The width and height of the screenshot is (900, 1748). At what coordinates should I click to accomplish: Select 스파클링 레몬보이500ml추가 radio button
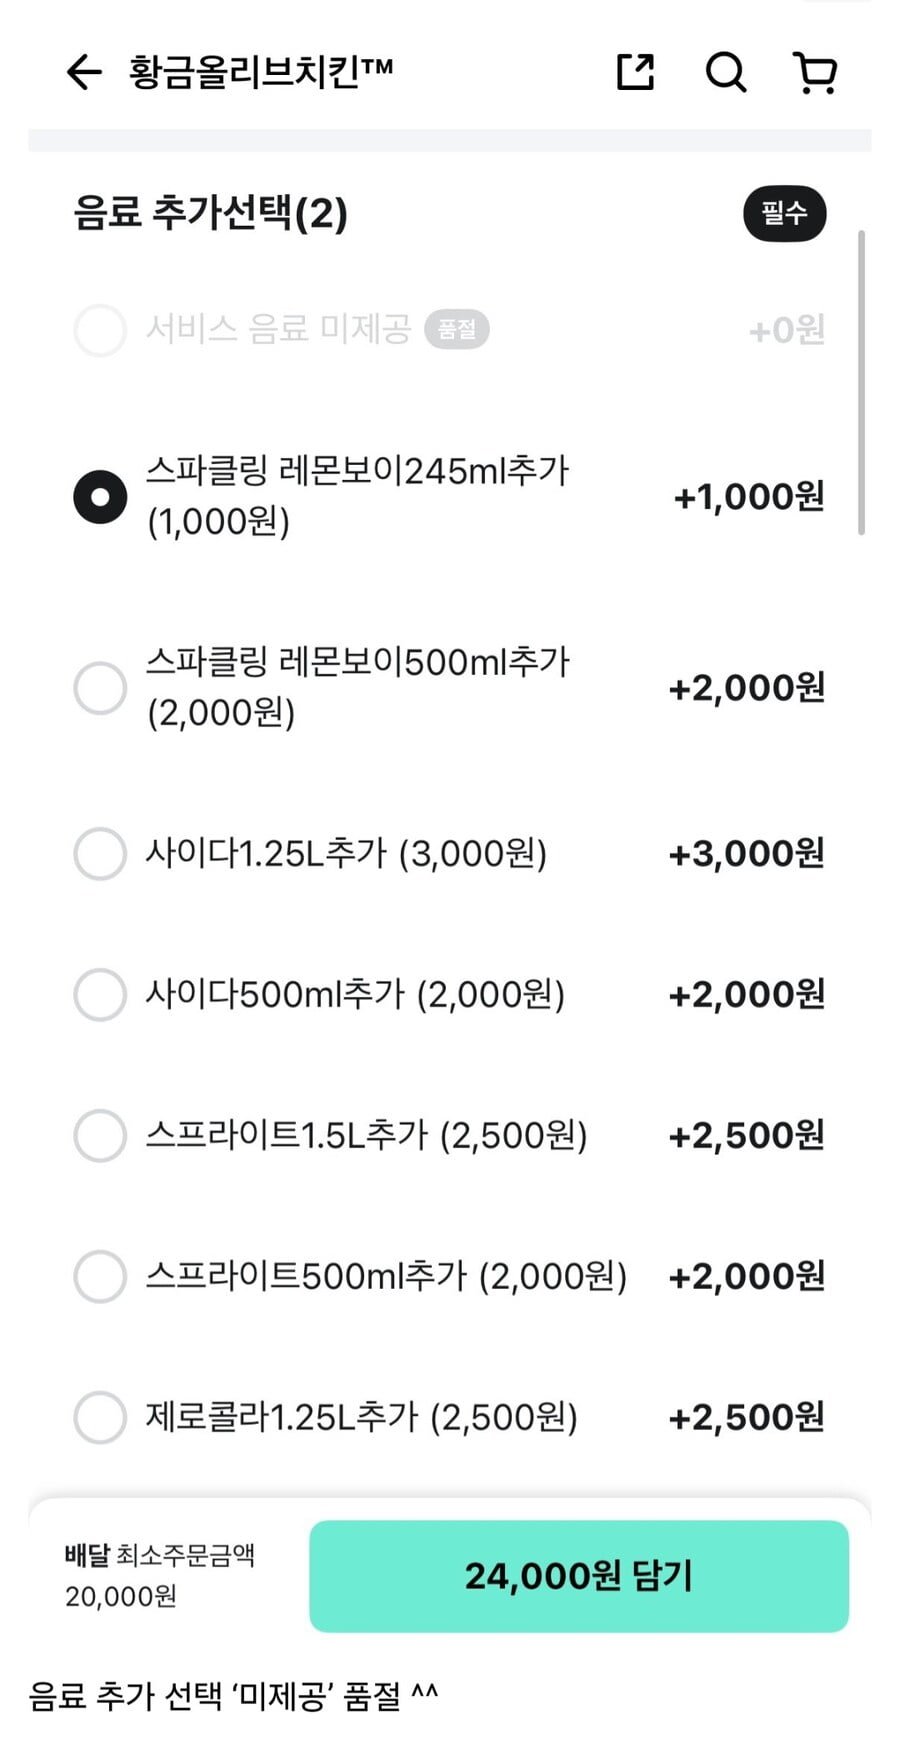pyautogui.click(x=100, y=688)
